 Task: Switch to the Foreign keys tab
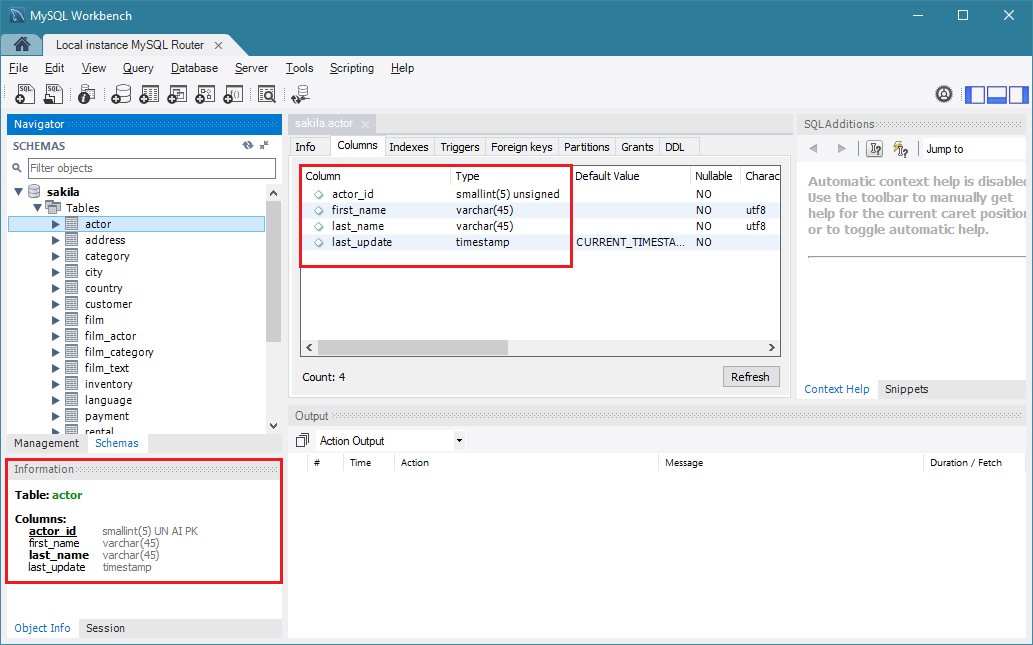point(522,147)
